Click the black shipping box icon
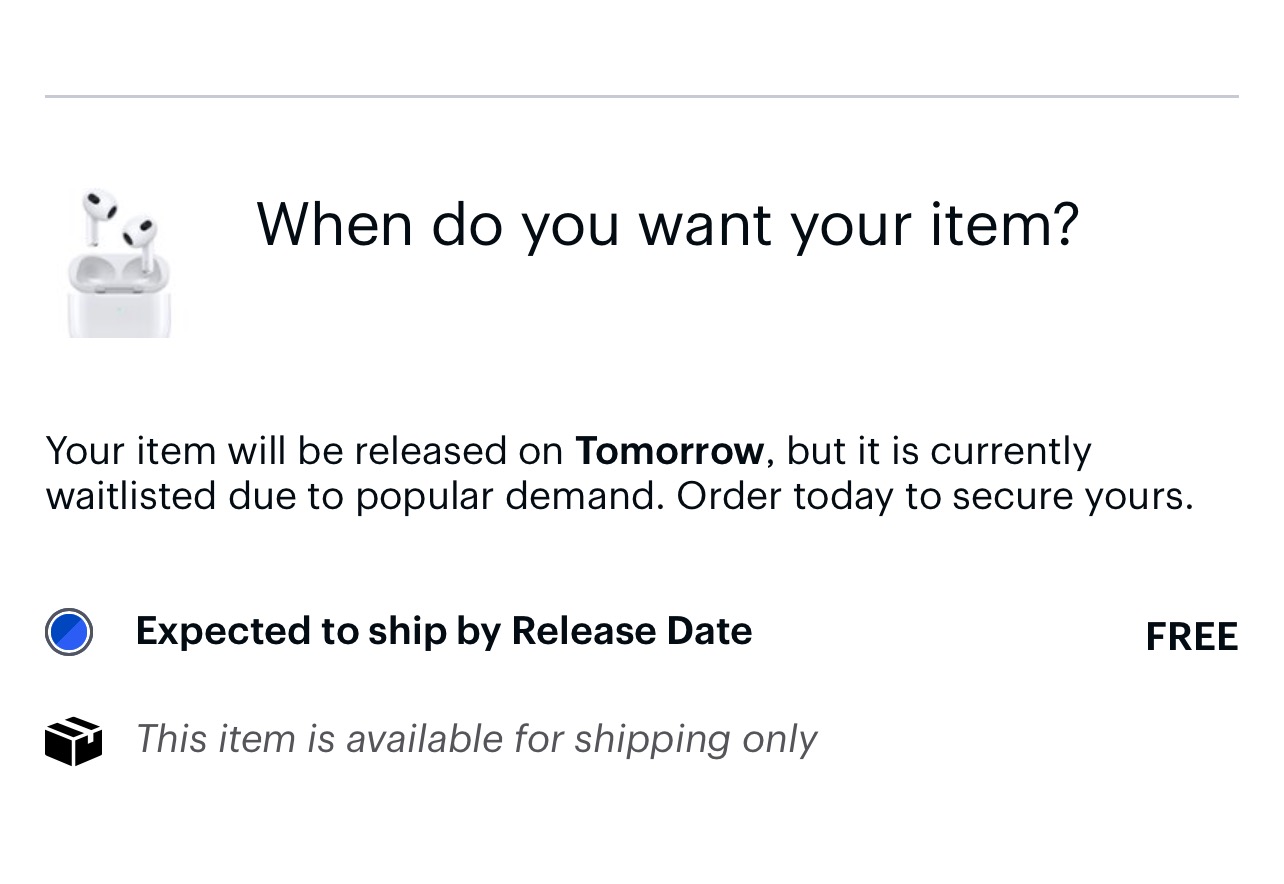Screen dimensions: 1284x884 pyautogui.click(x=73, y=741)
